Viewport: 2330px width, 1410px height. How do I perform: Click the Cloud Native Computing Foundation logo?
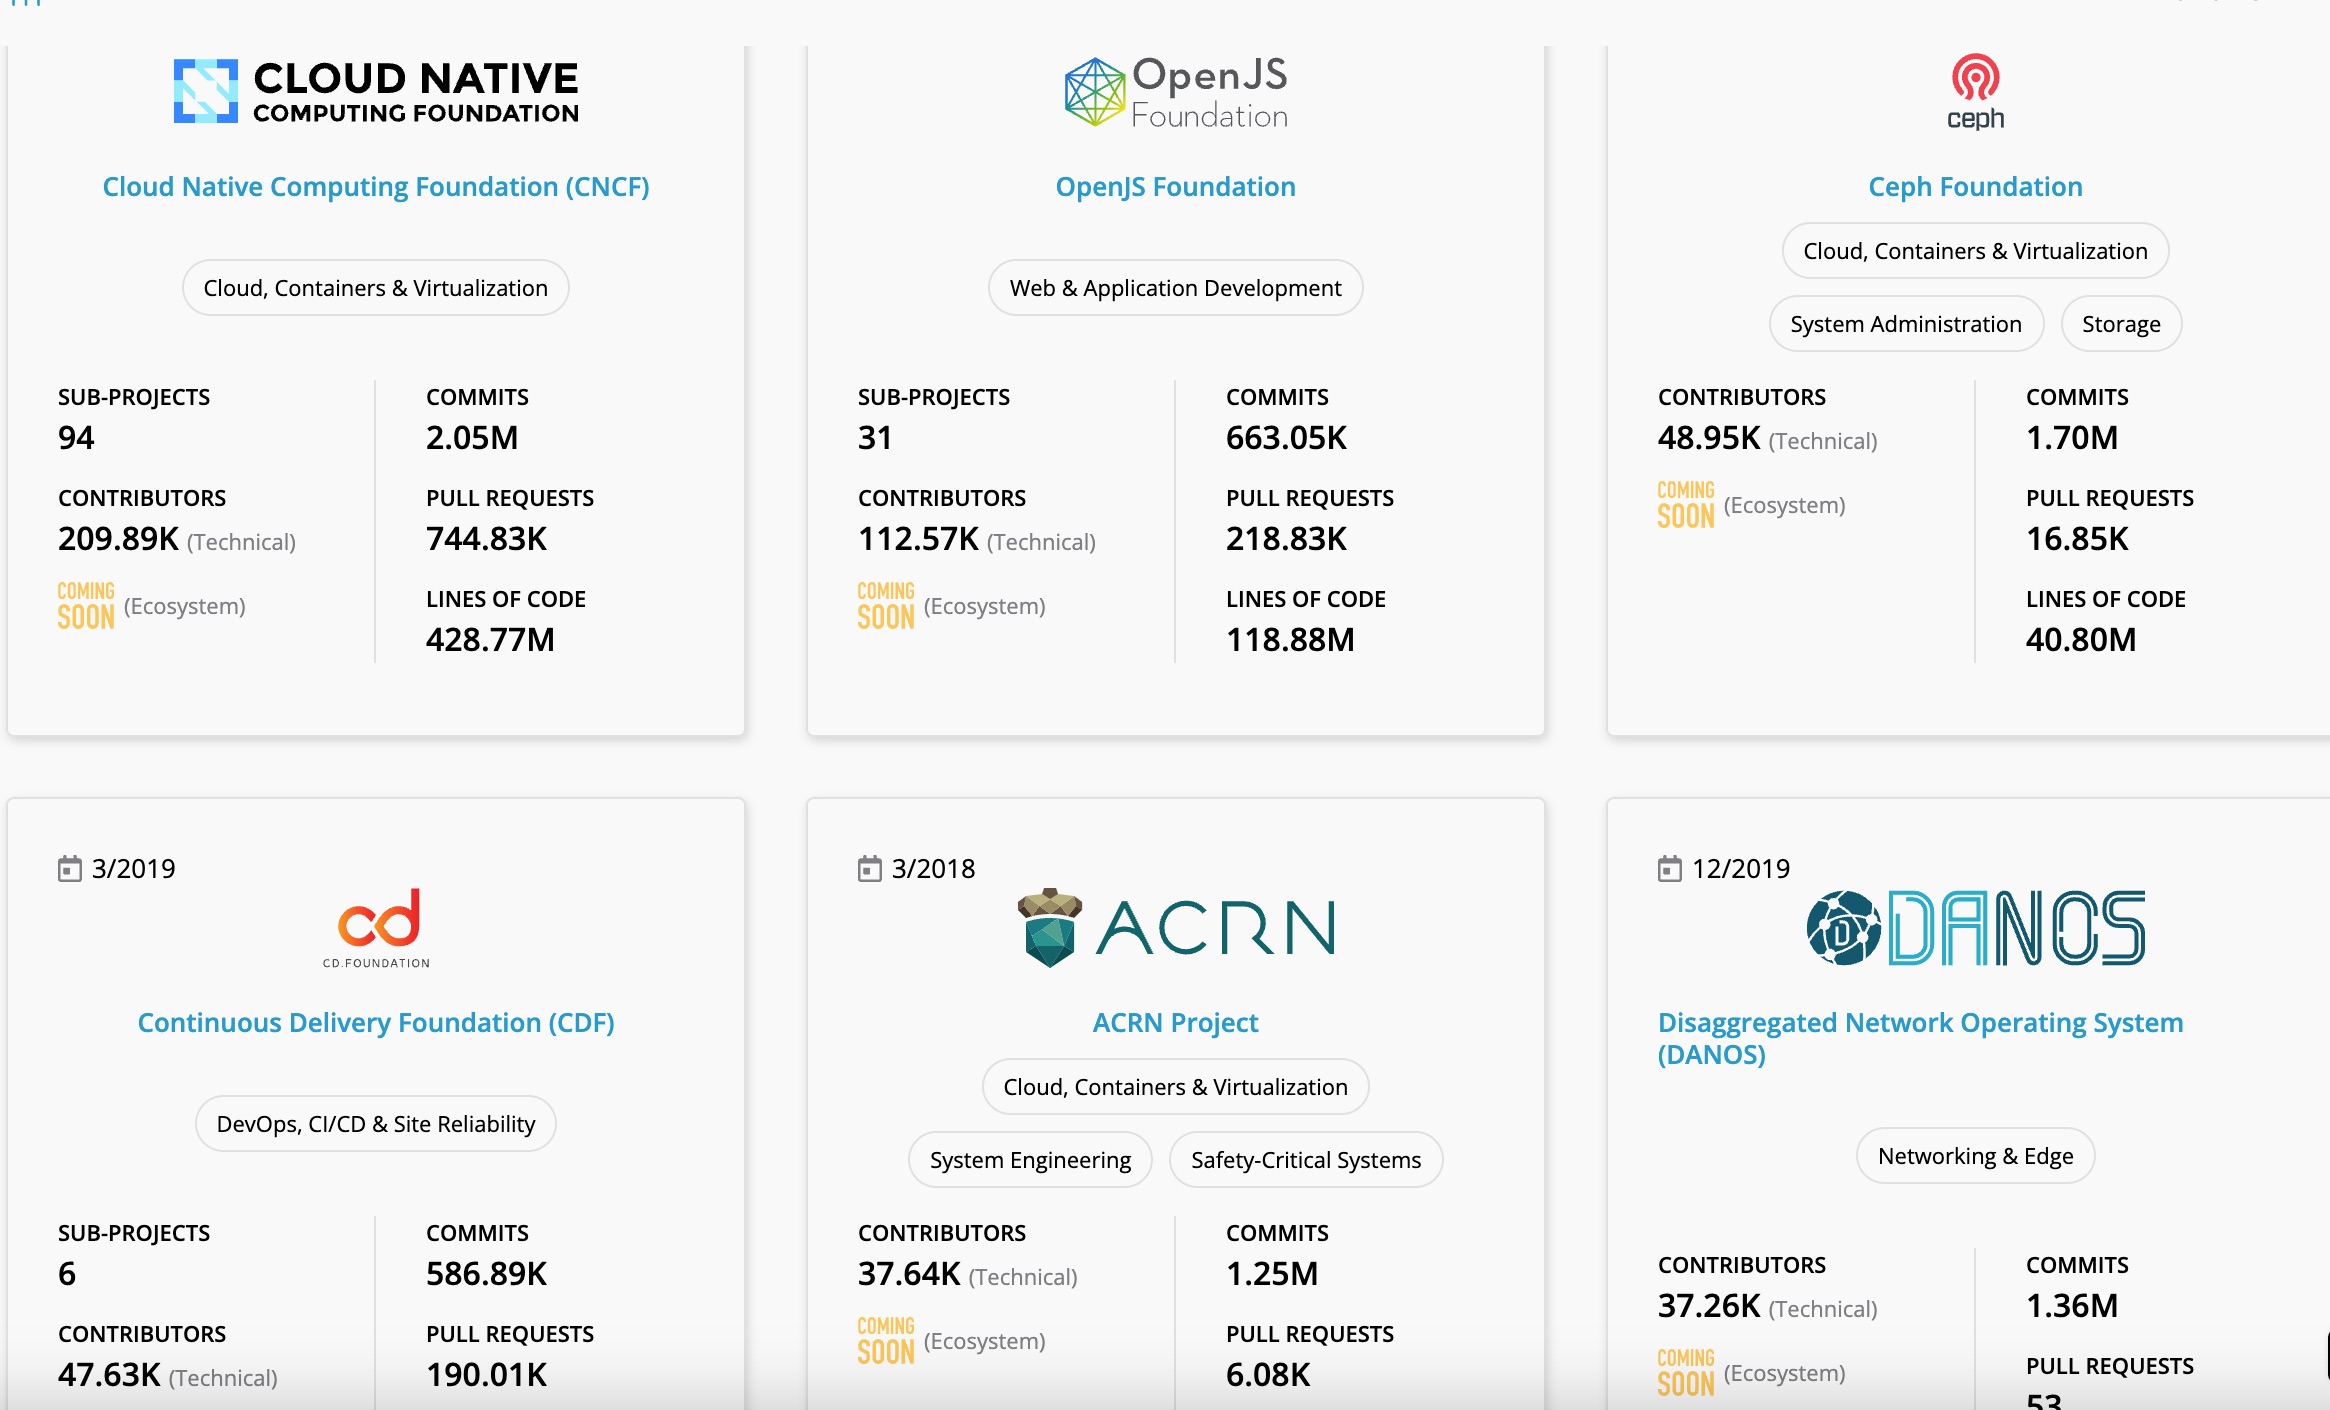pos(376,91)
